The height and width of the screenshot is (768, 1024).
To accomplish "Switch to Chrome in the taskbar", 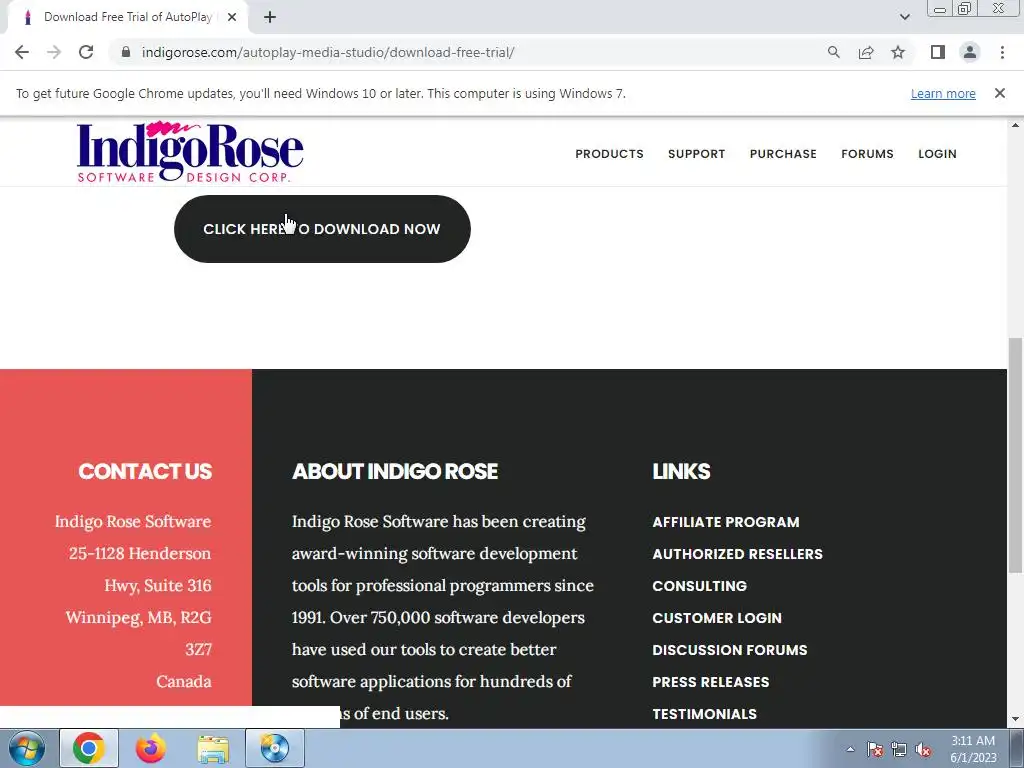I will [x=89, y=748].
